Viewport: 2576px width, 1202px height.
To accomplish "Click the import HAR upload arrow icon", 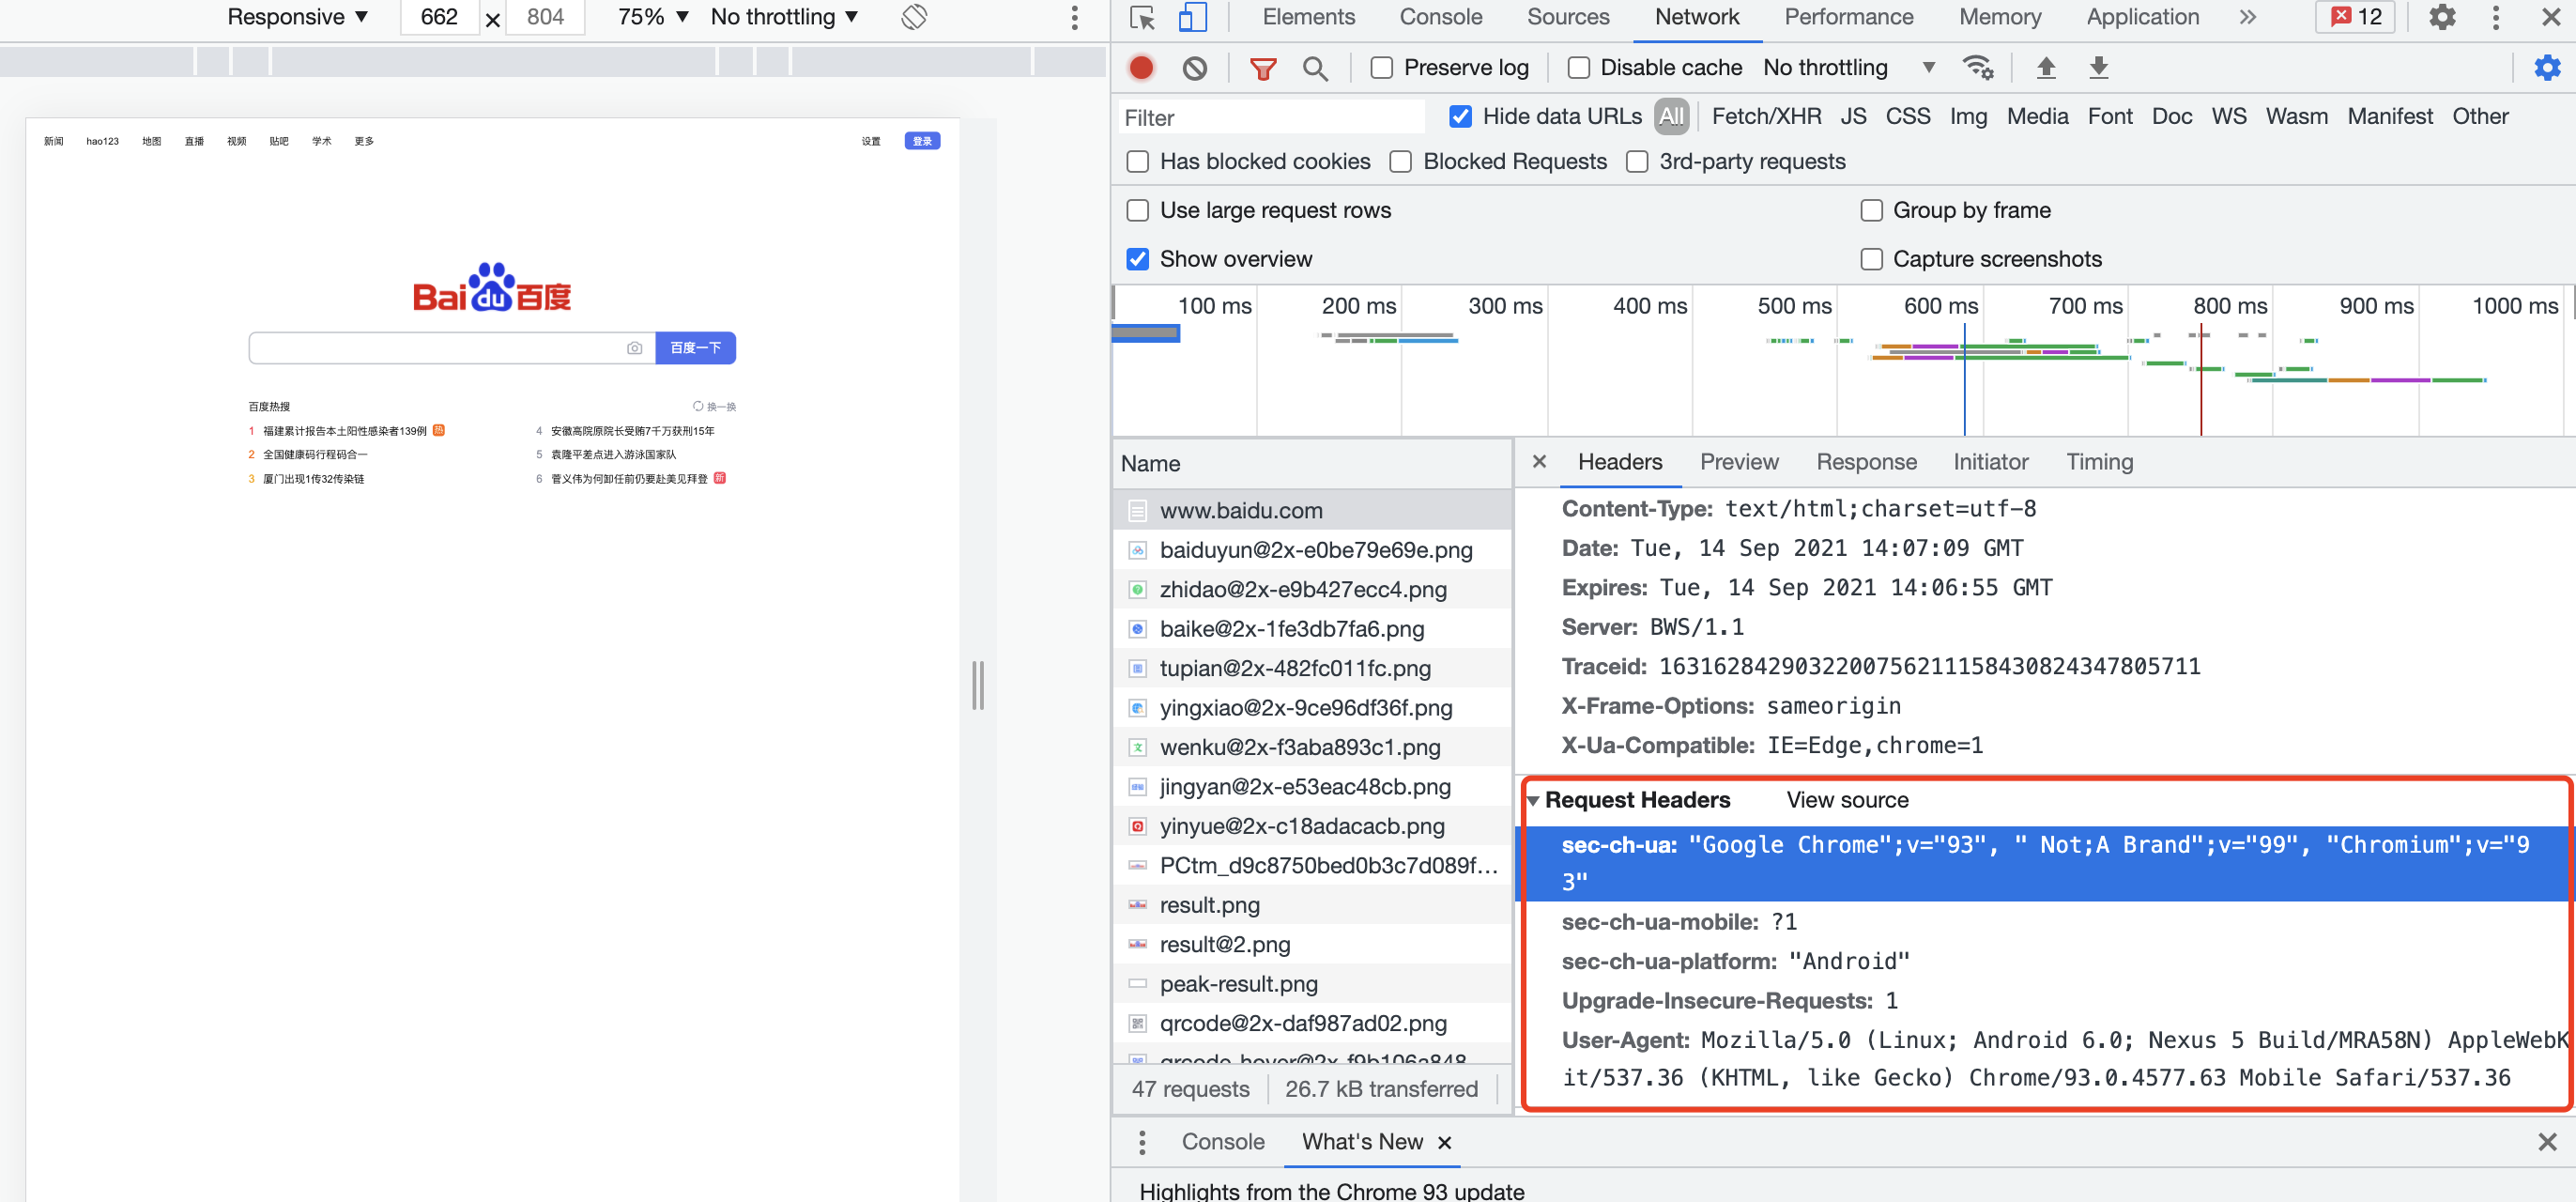I will click(2045, 68).
